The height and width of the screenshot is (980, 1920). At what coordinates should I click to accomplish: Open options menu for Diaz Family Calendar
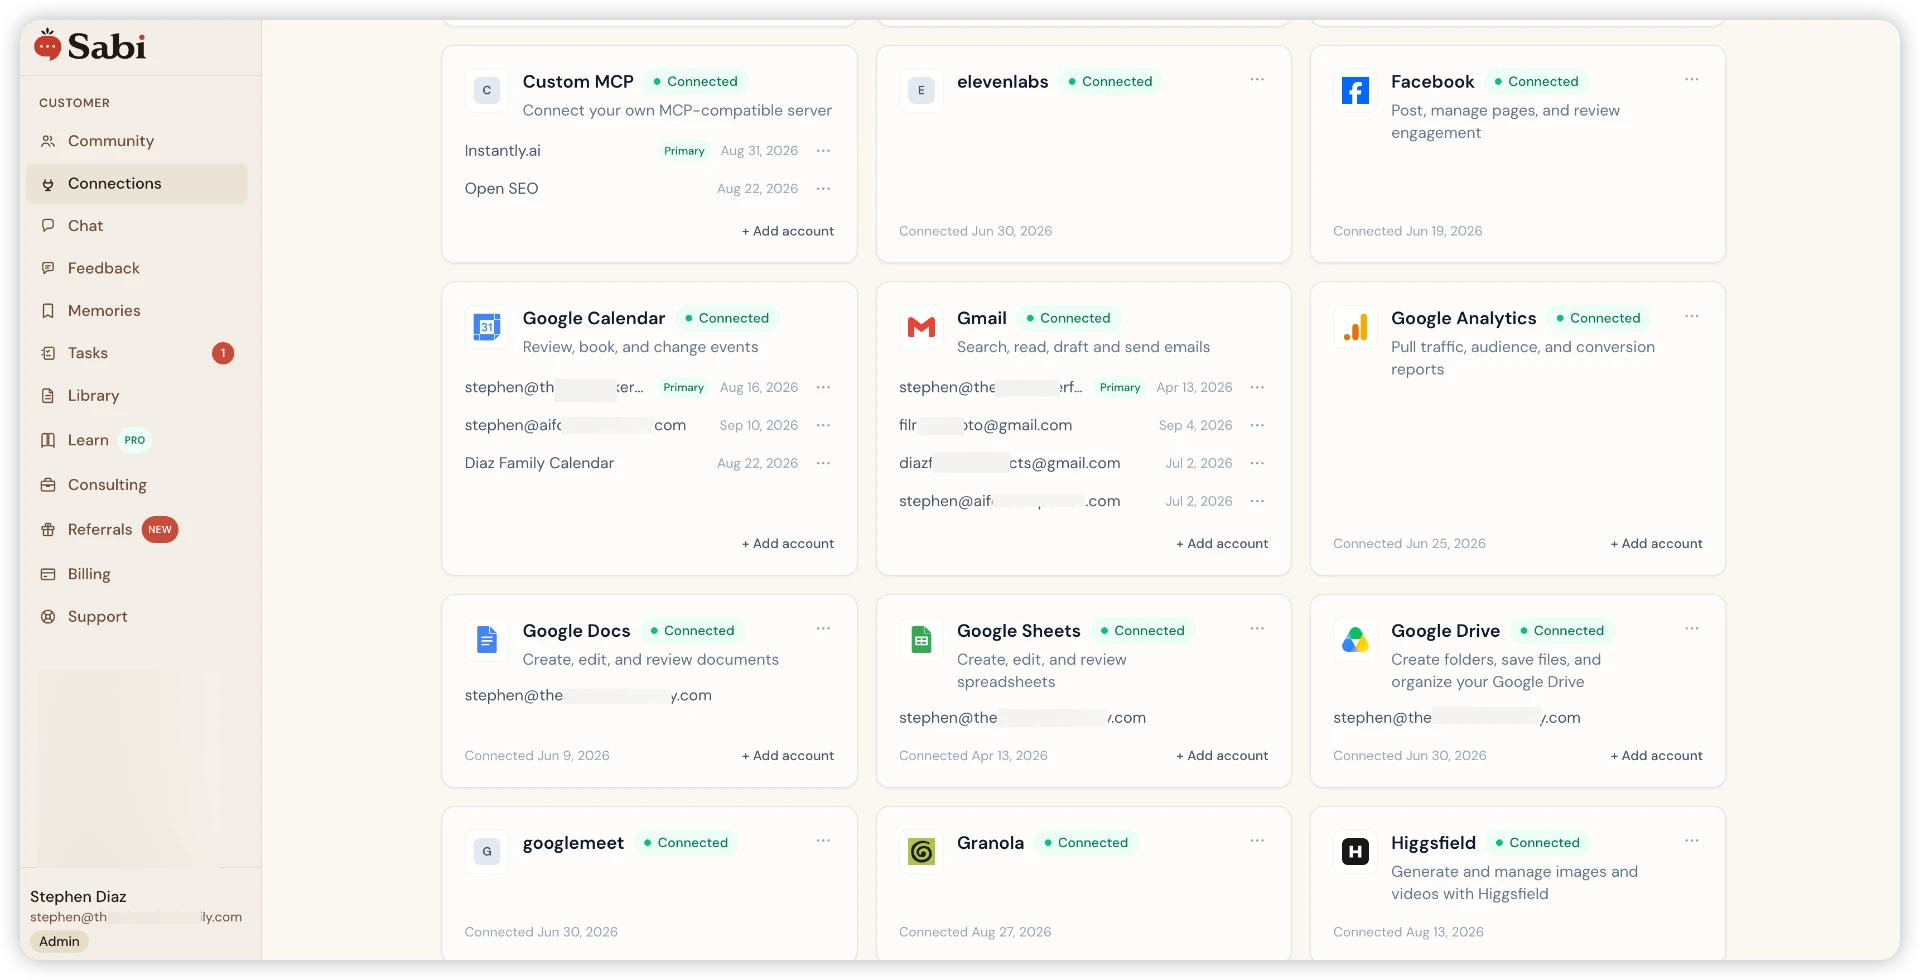click(x=823, y=464)
